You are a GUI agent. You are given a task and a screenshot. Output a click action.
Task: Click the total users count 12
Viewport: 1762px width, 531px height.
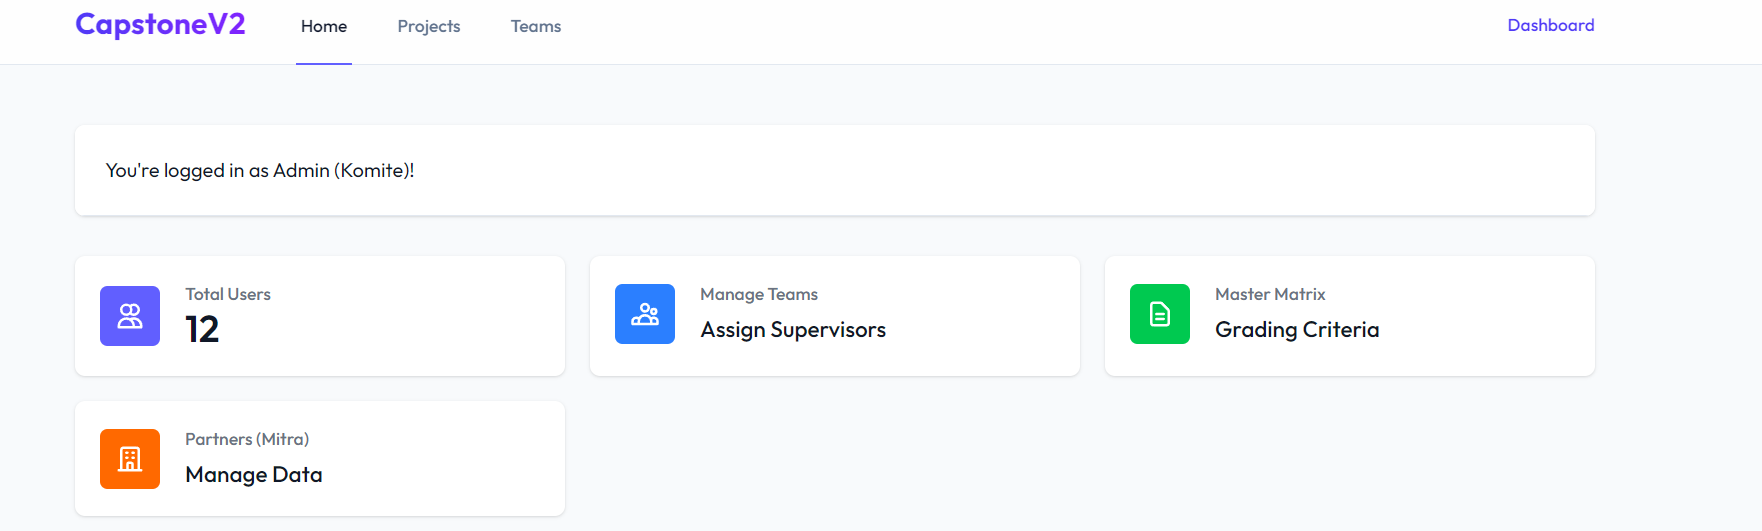[202, 330]
